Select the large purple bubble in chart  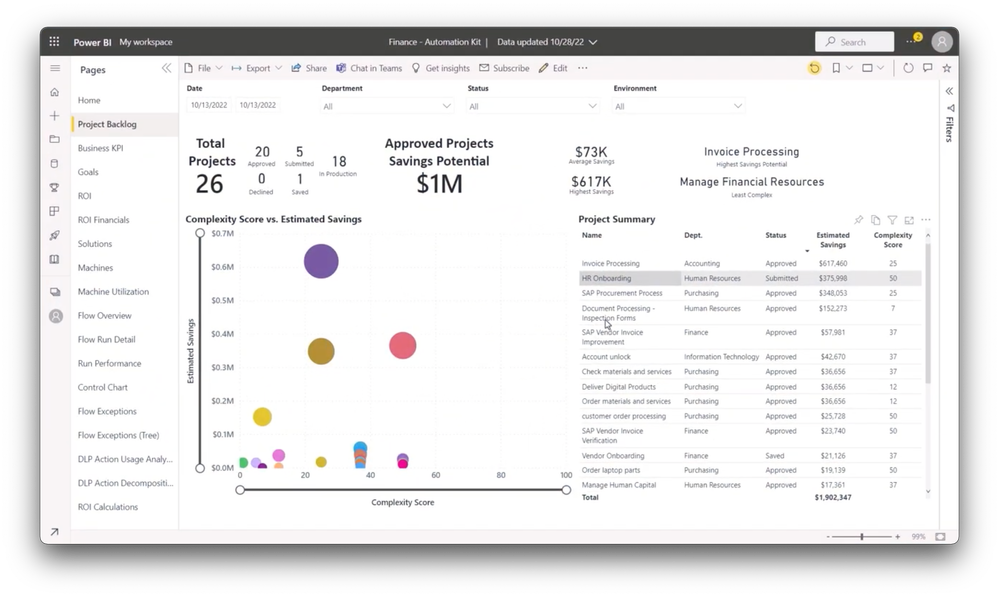[x=321, y=261]
